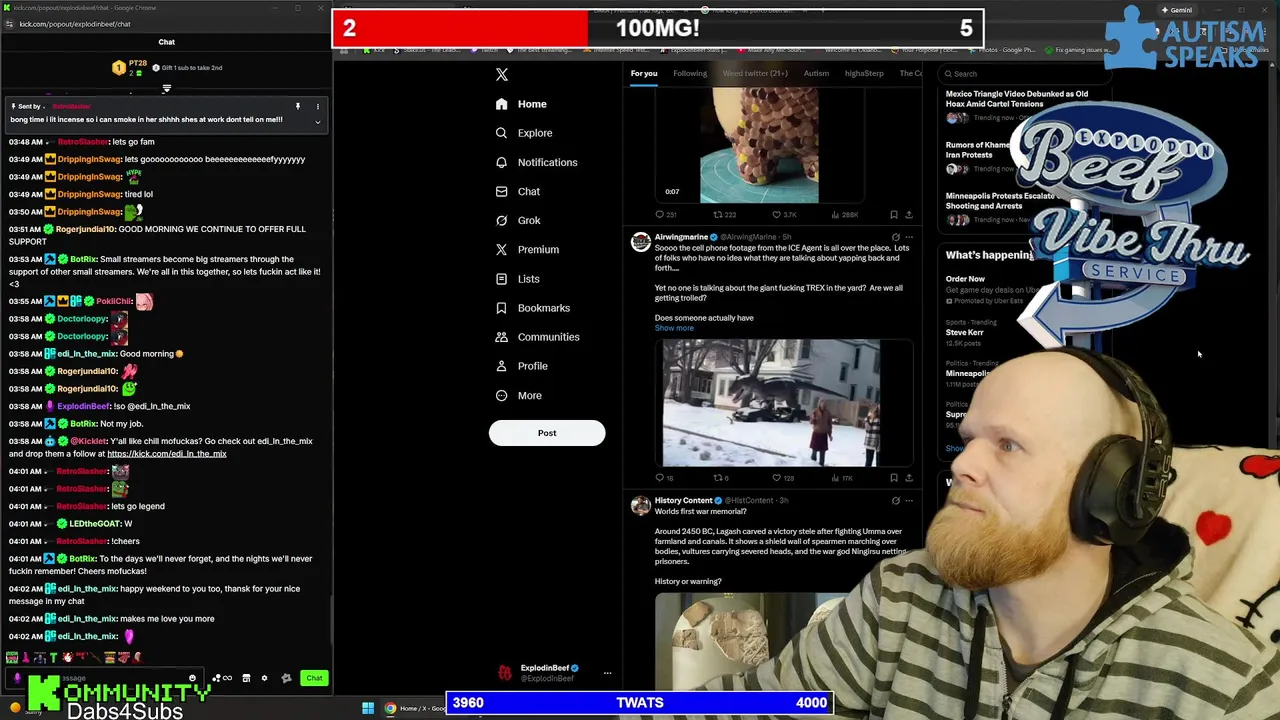1280x720 pixels.
Task: Select Chrome Home / X taskbar item
Action: pyautogui.click(x=414, y=708)
